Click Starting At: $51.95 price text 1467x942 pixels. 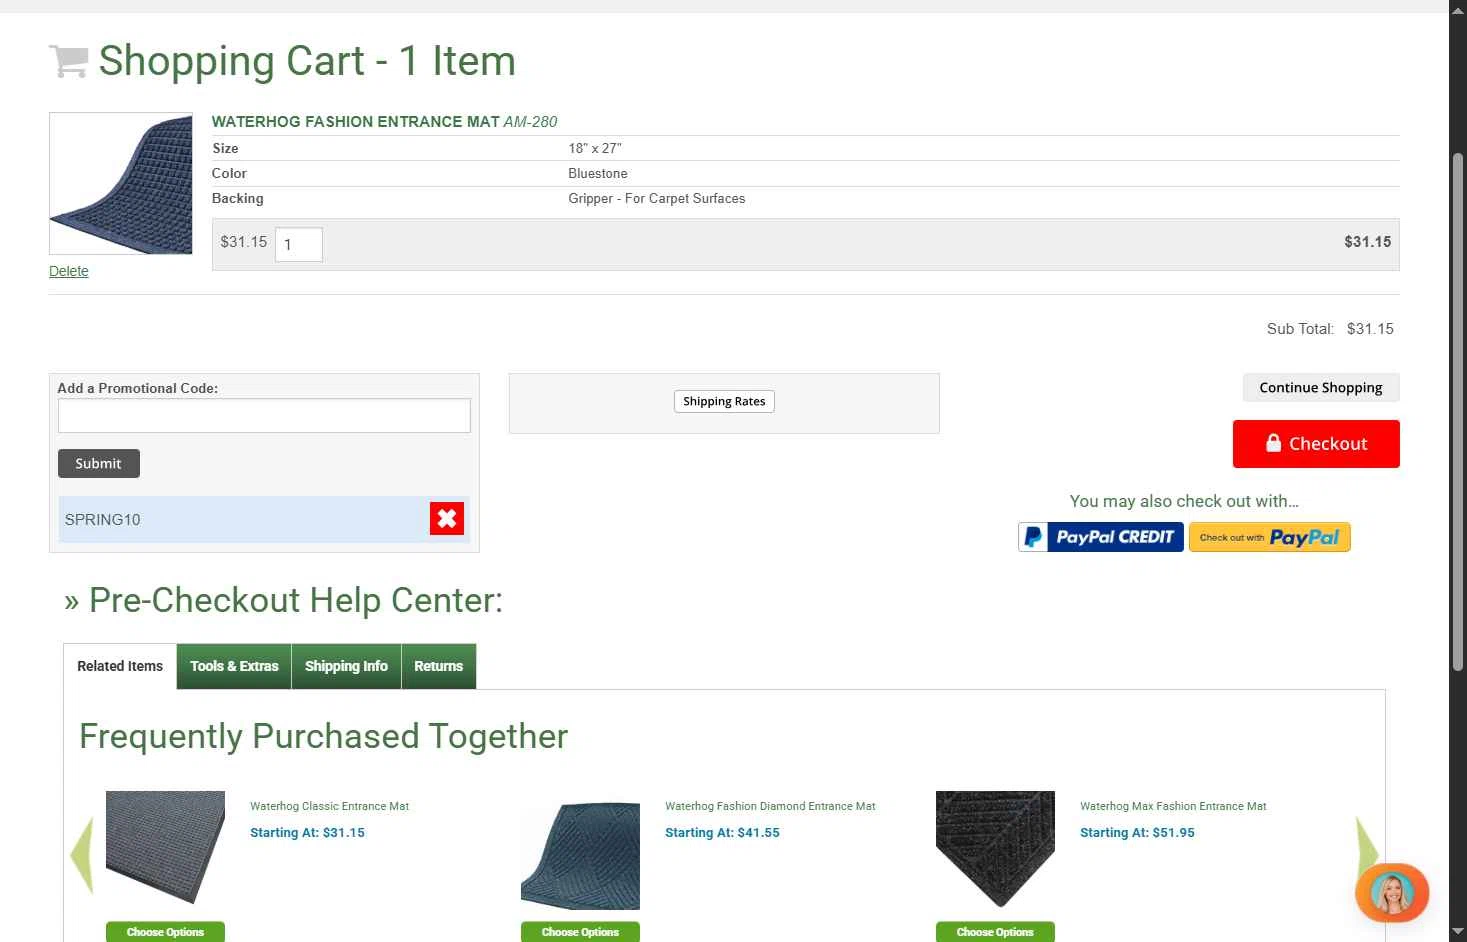pyautogui.click(x=1137, y=833)
